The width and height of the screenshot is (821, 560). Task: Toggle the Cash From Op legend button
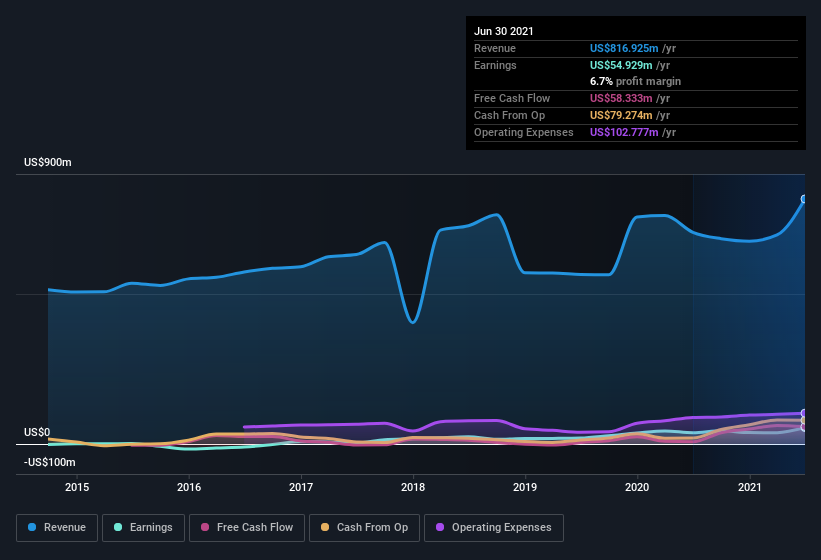[364, 528]
